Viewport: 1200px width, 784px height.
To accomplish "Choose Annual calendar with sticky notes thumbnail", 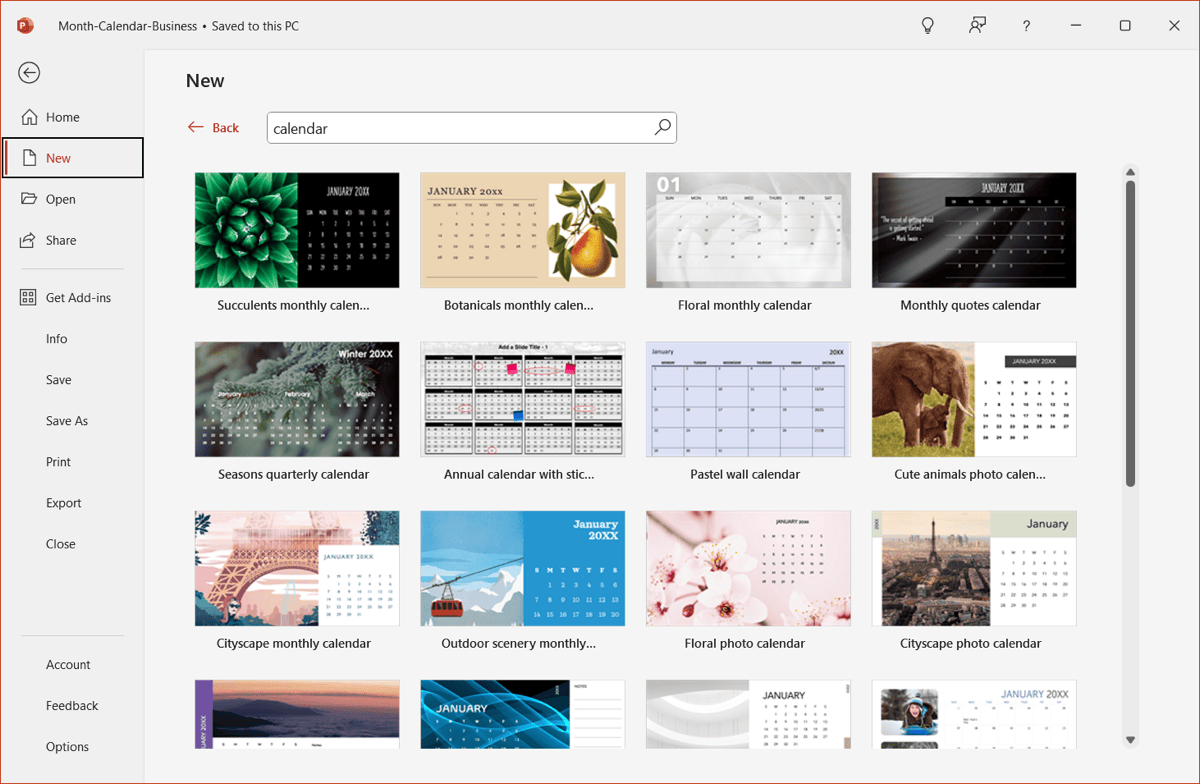I will click(x=523, y=399).
